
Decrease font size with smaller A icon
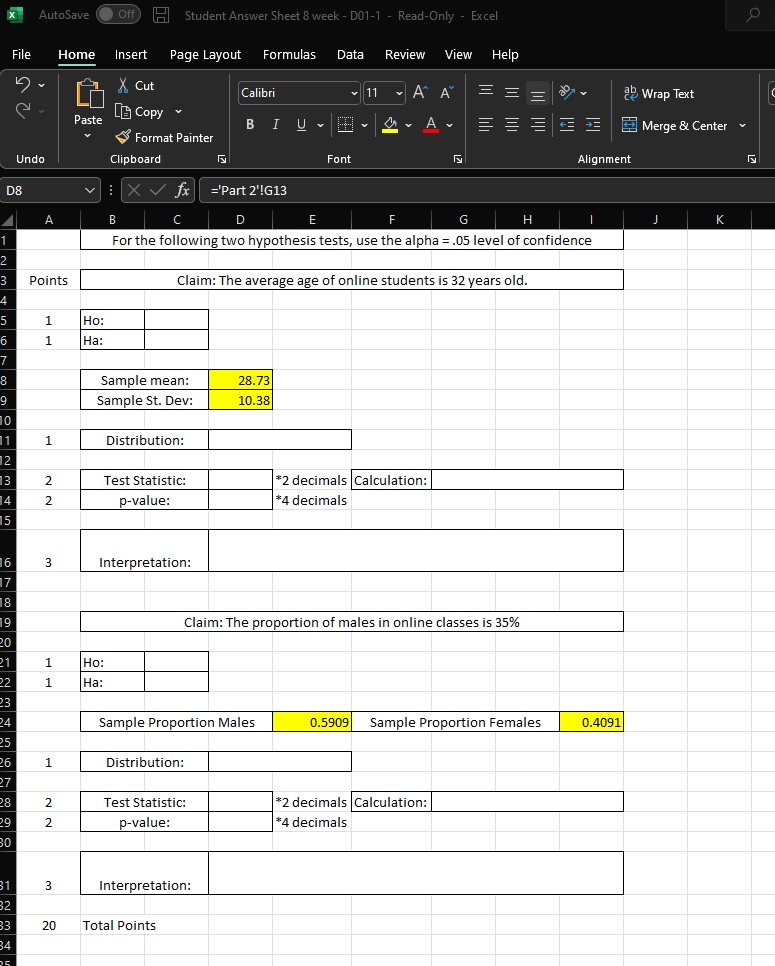[447, 92]
